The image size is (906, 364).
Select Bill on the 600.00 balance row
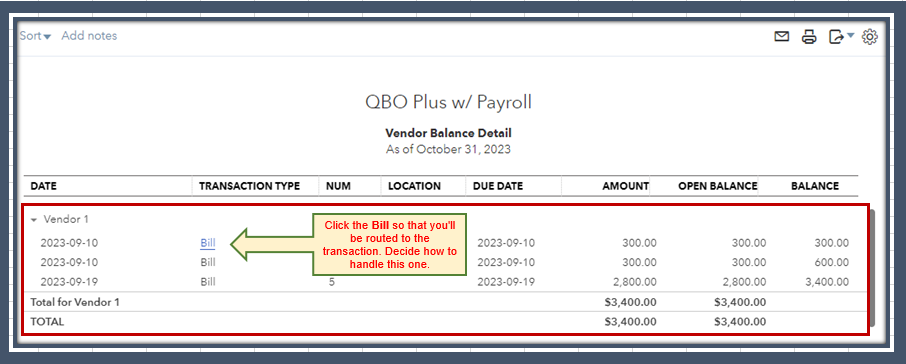207,262
